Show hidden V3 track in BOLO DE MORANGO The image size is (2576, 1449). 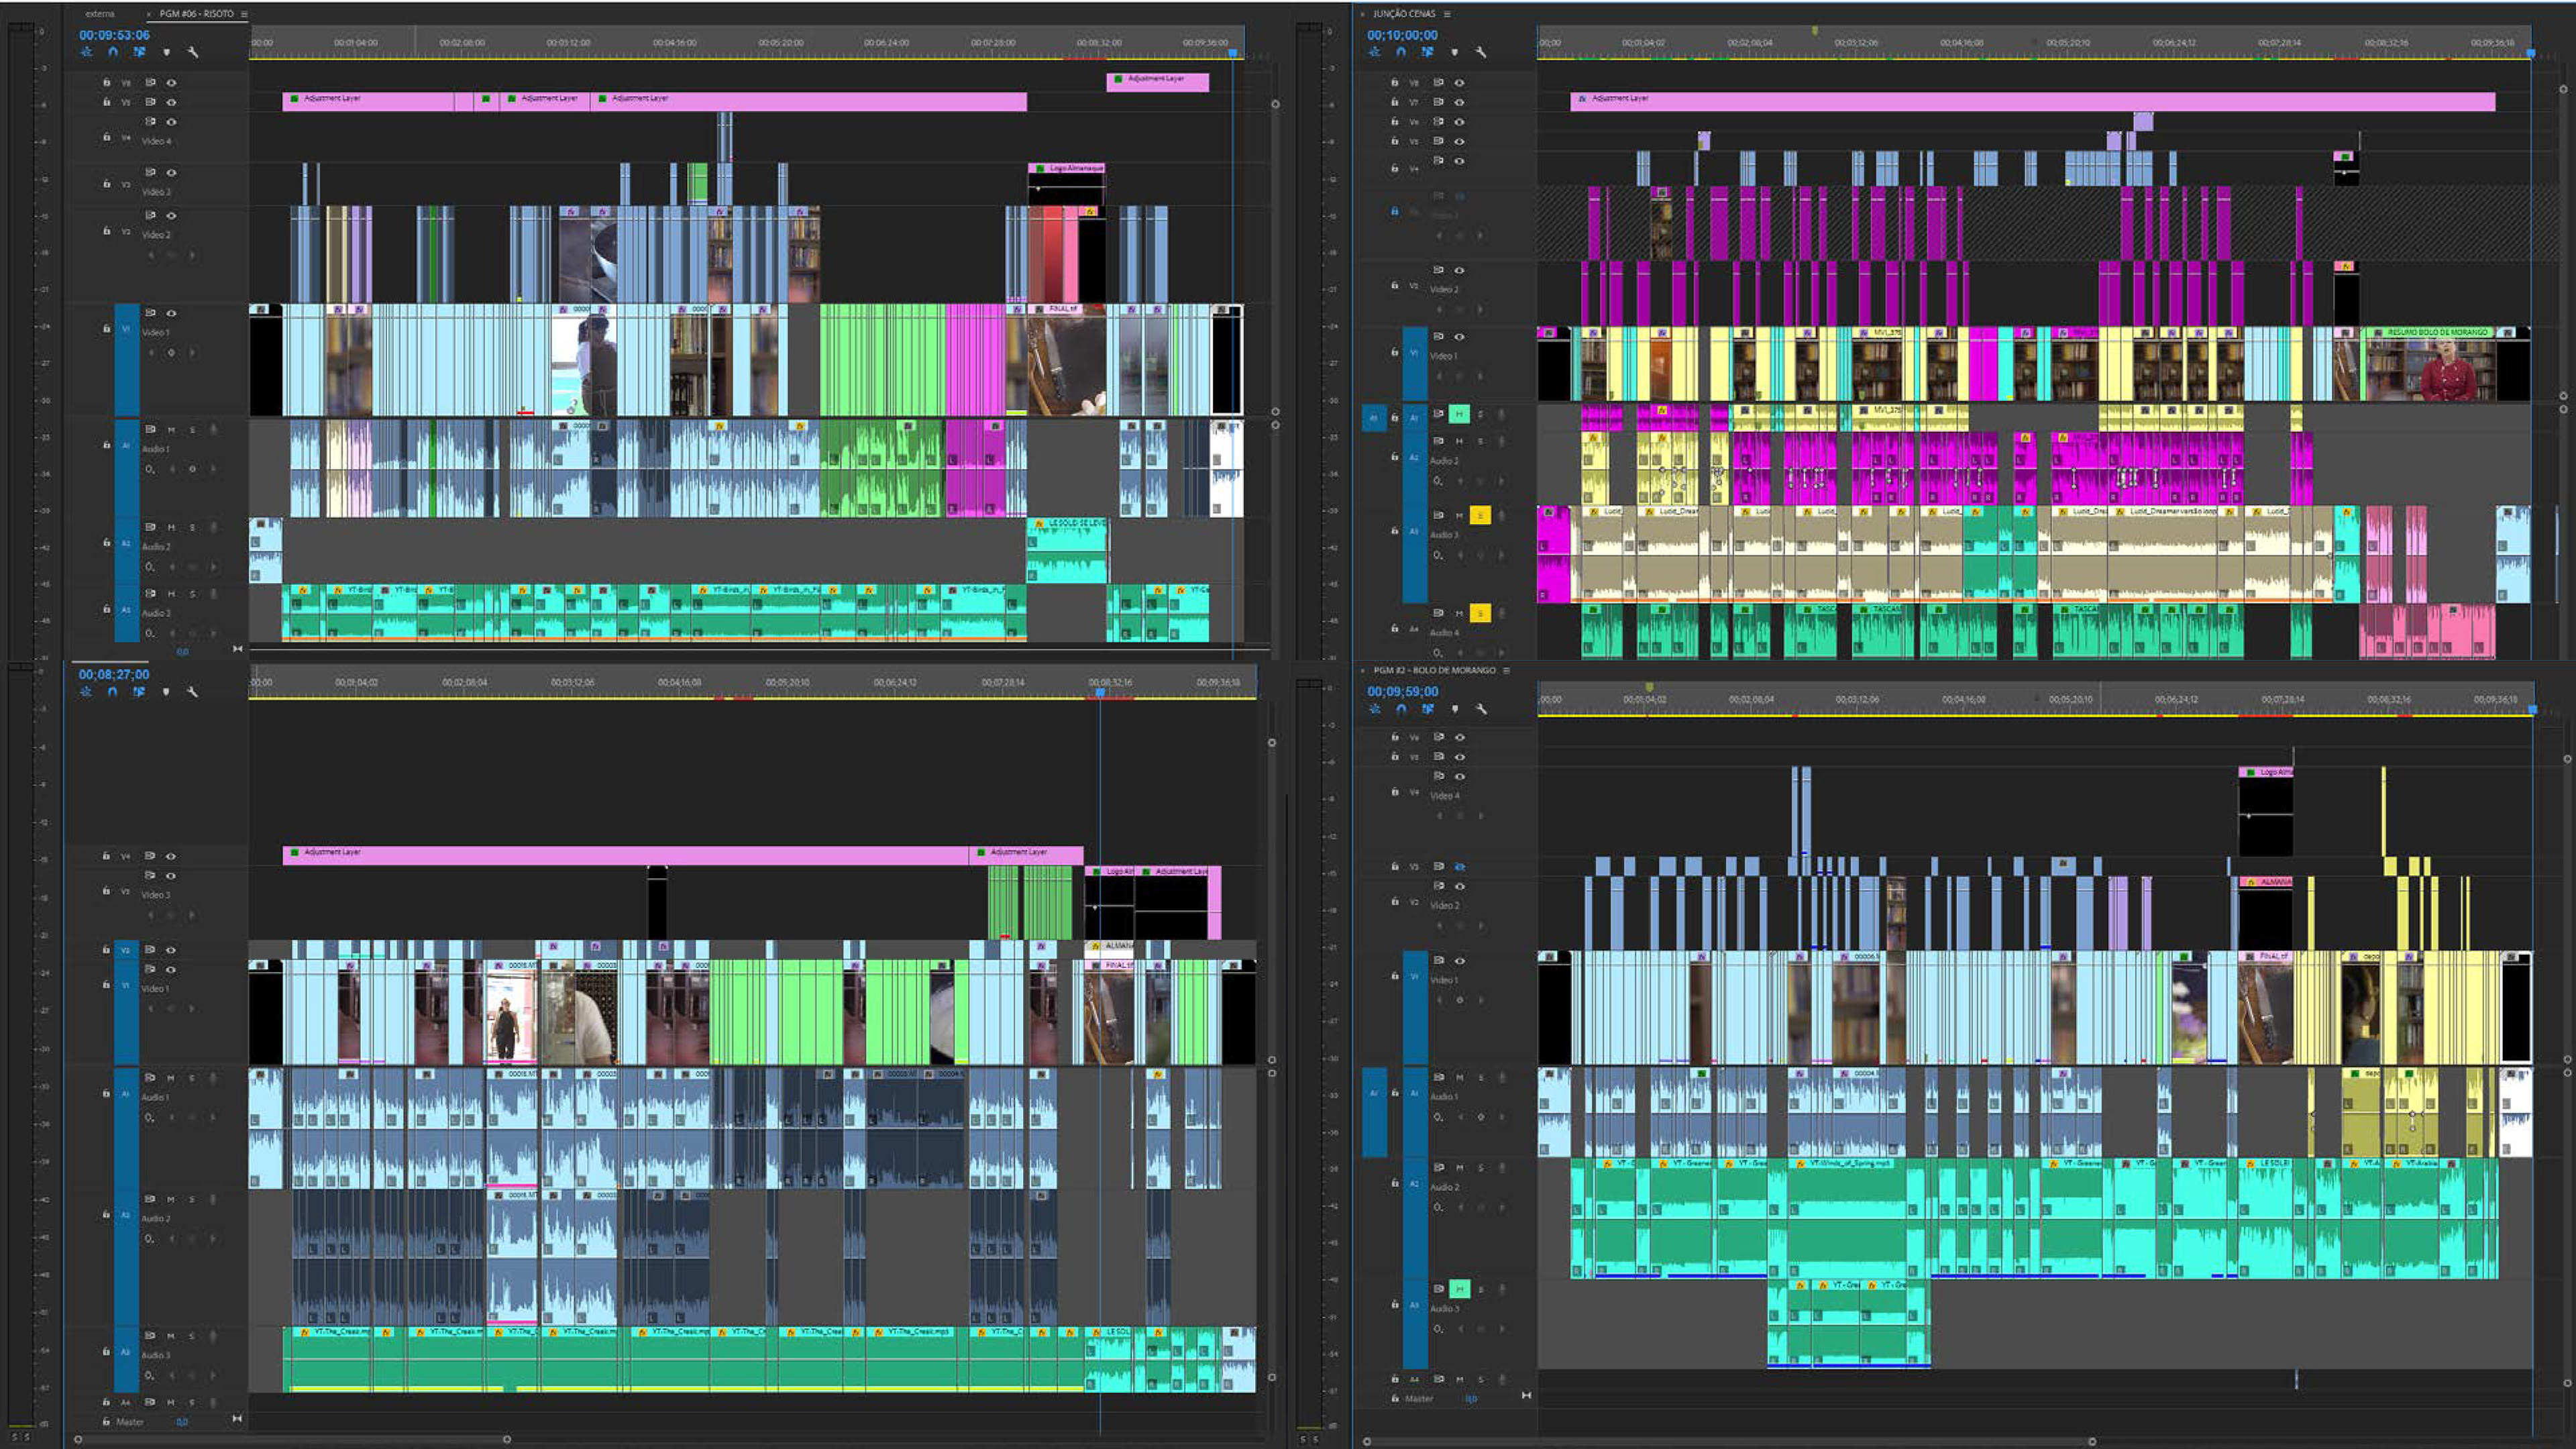1460,867
